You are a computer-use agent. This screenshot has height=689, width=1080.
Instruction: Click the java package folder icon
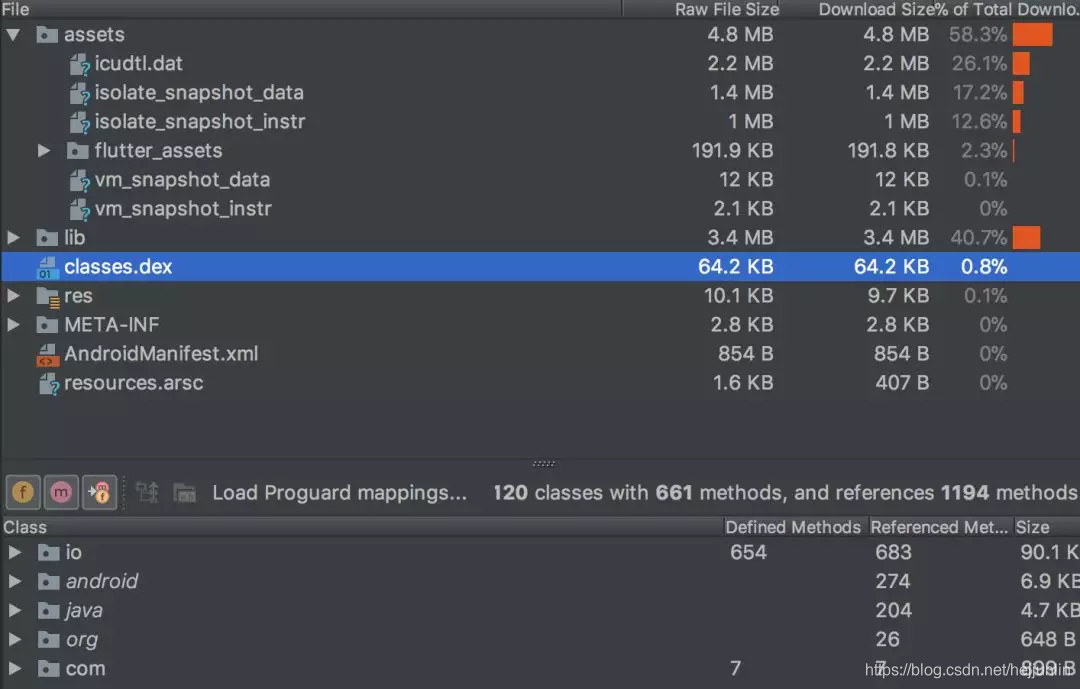48,610
